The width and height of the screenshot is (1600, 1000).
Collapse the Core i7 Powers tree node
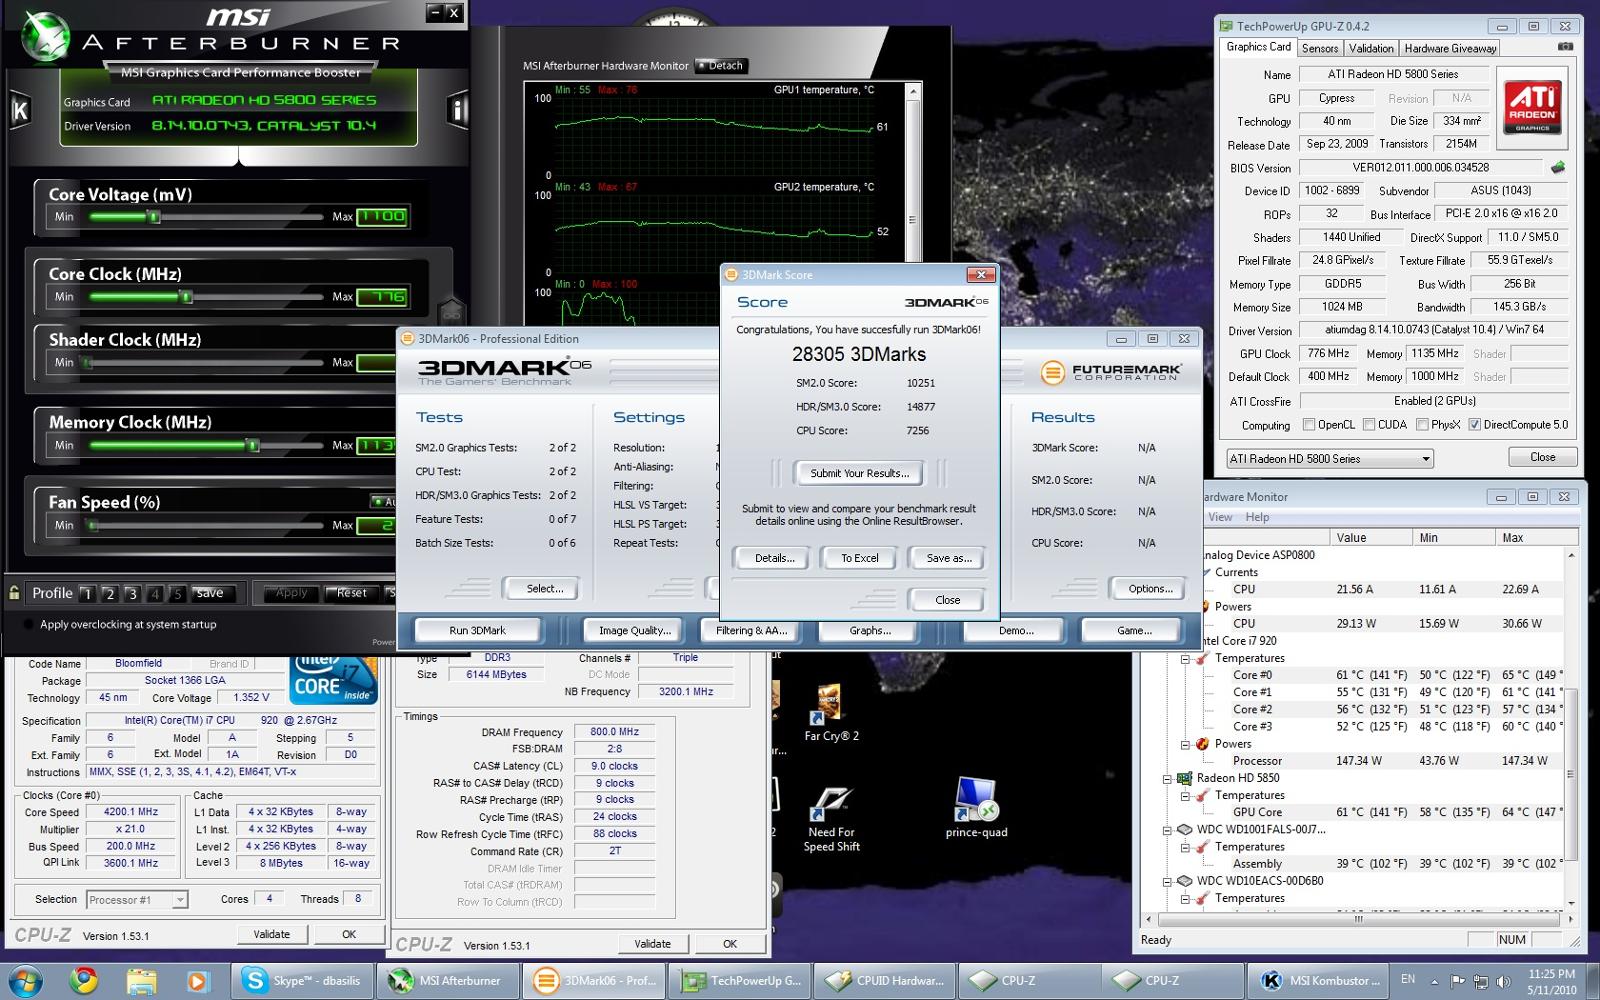1186,745
